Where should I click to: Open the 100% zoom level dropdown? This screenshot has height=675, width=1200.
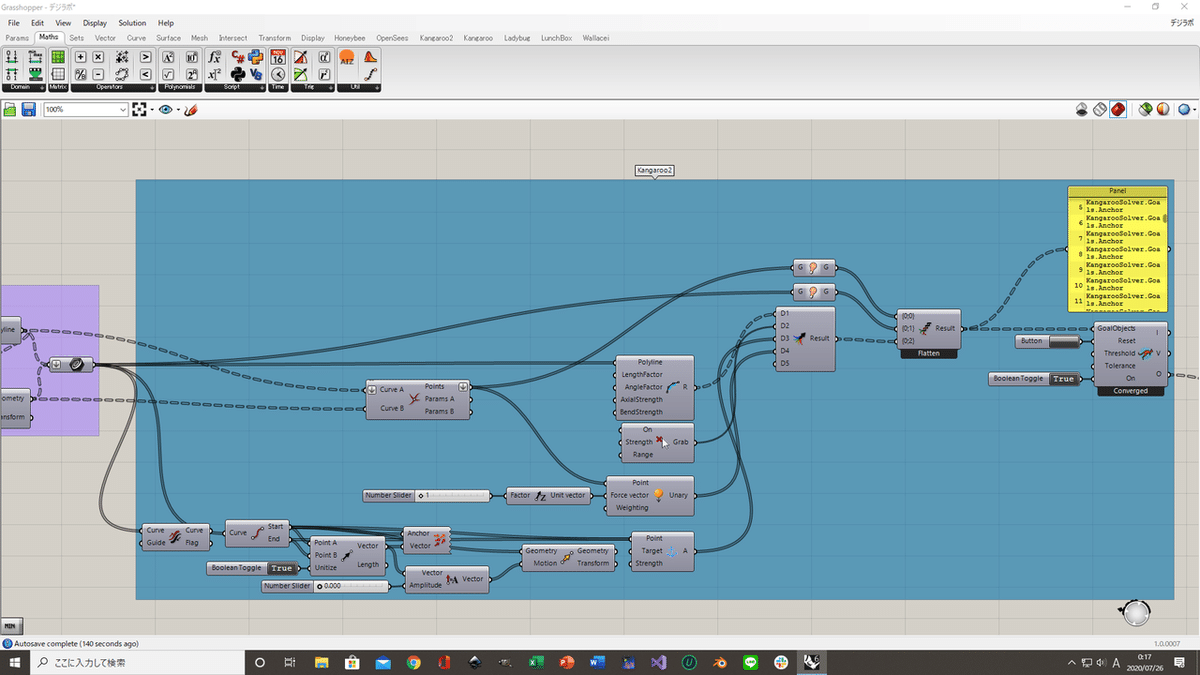[x=86, y=109]
